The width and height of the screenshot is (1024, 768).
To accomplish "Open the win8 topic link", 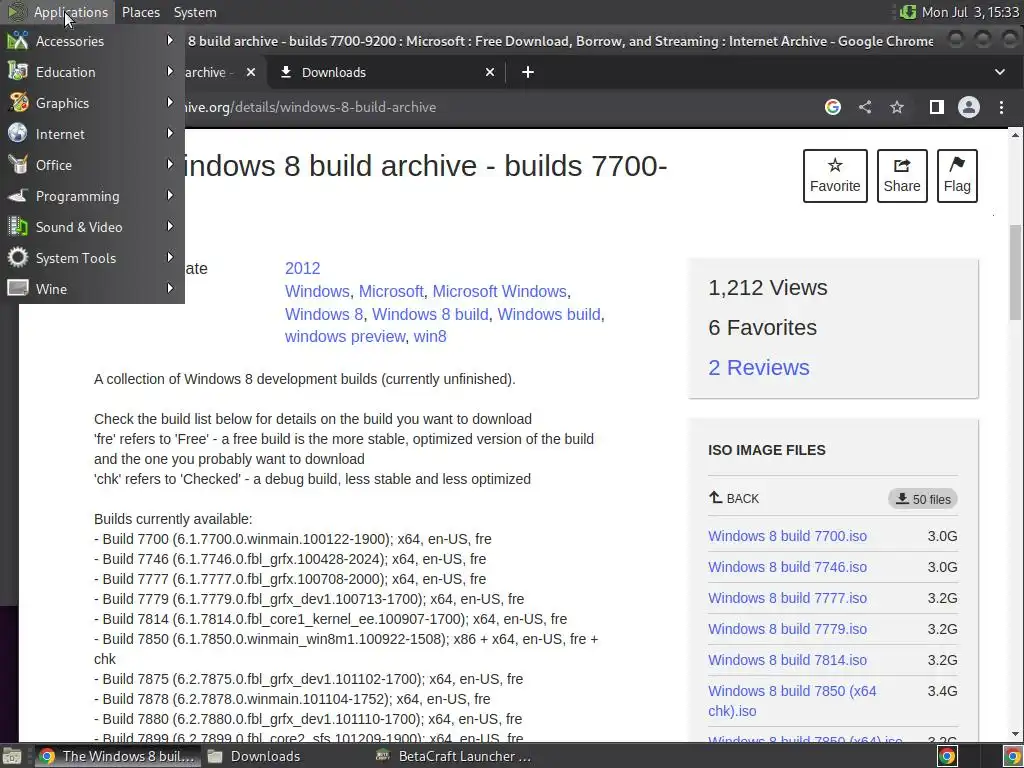I will (430, 336).
